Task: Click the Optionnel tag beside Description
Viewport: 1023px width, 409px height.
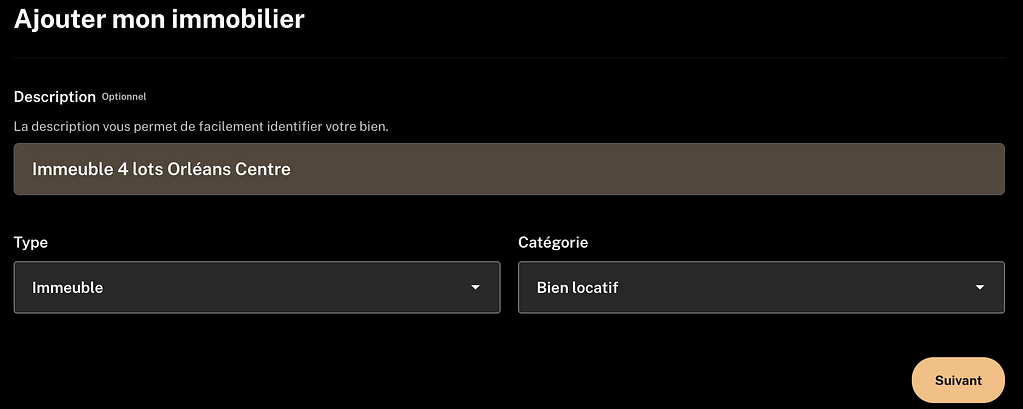Action: click(x=124, y=97)
